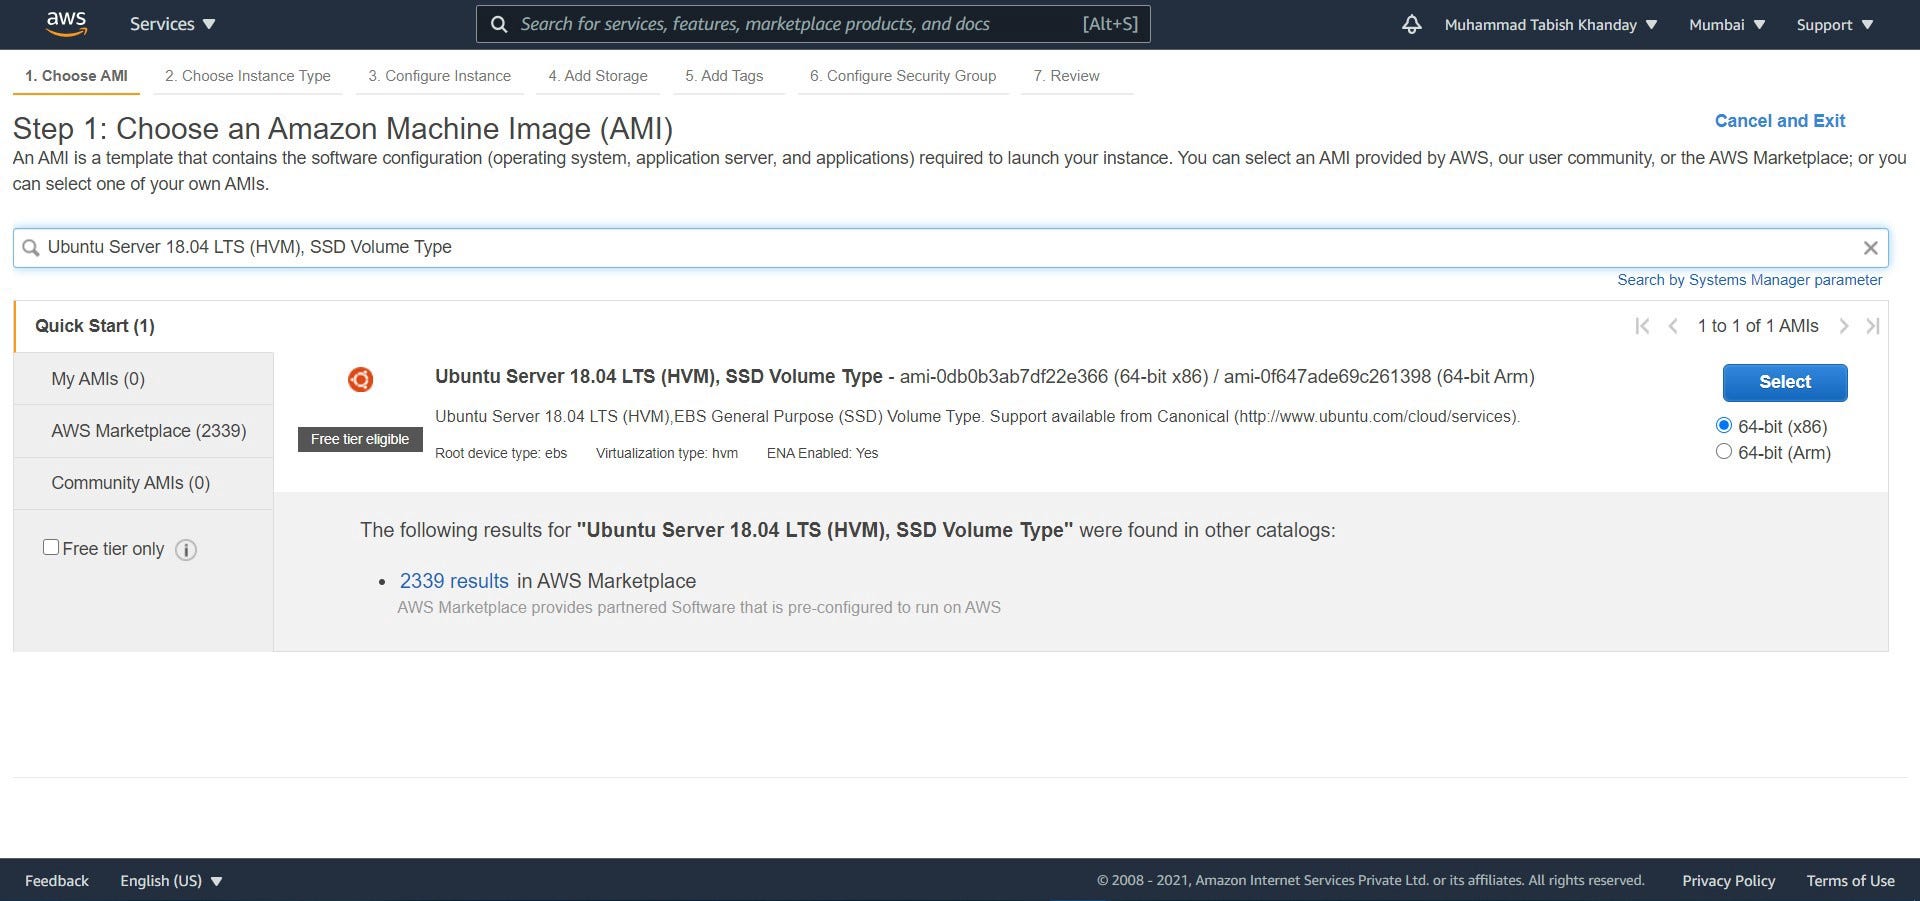Open the English (US) language selector
This screenshot has width=1920, height=901.
(x=171, y=881)
